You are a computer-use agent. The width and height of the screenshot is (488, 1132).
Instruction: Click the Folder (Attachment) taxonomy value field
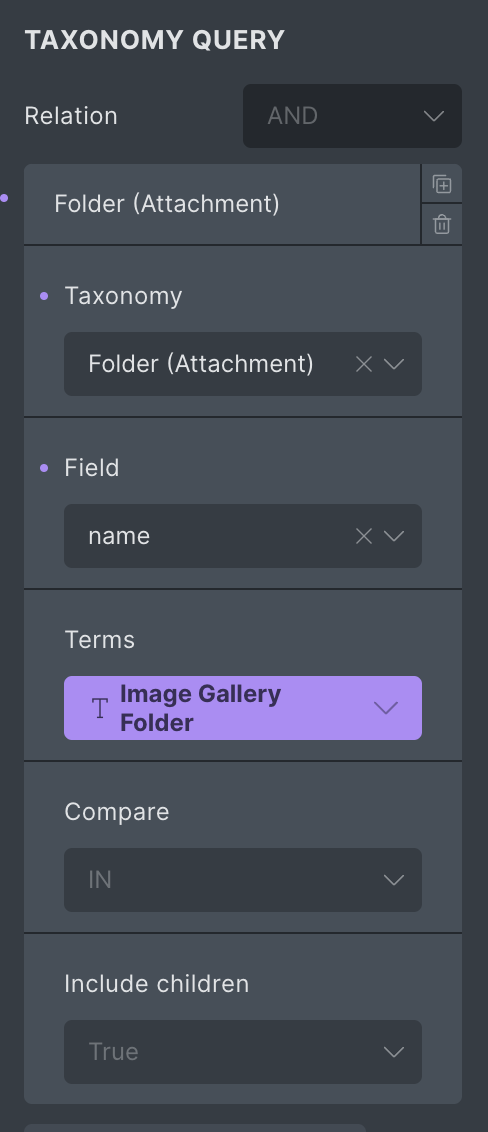point(243,364)
